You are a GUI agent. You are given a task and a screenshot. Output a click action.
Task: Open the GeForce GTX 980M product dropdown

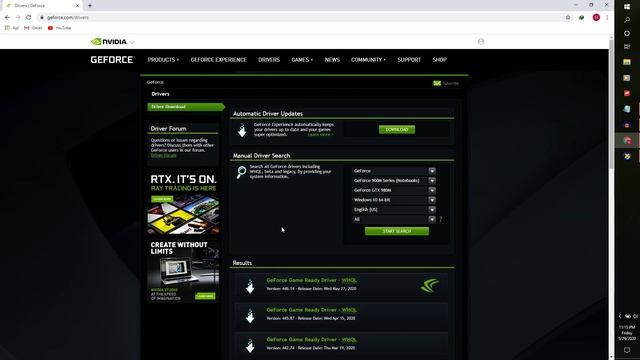tap(394, 190)
